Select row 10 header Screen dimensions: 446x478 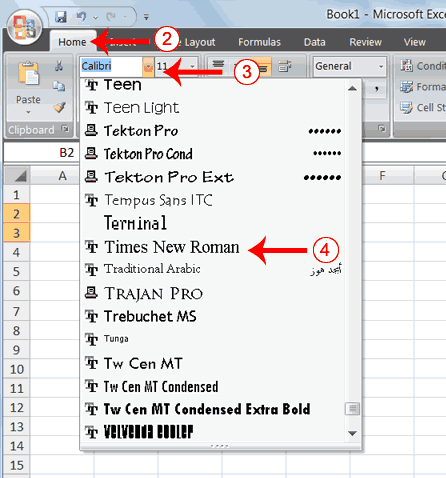pyautogui.click(x=16, y=369)
